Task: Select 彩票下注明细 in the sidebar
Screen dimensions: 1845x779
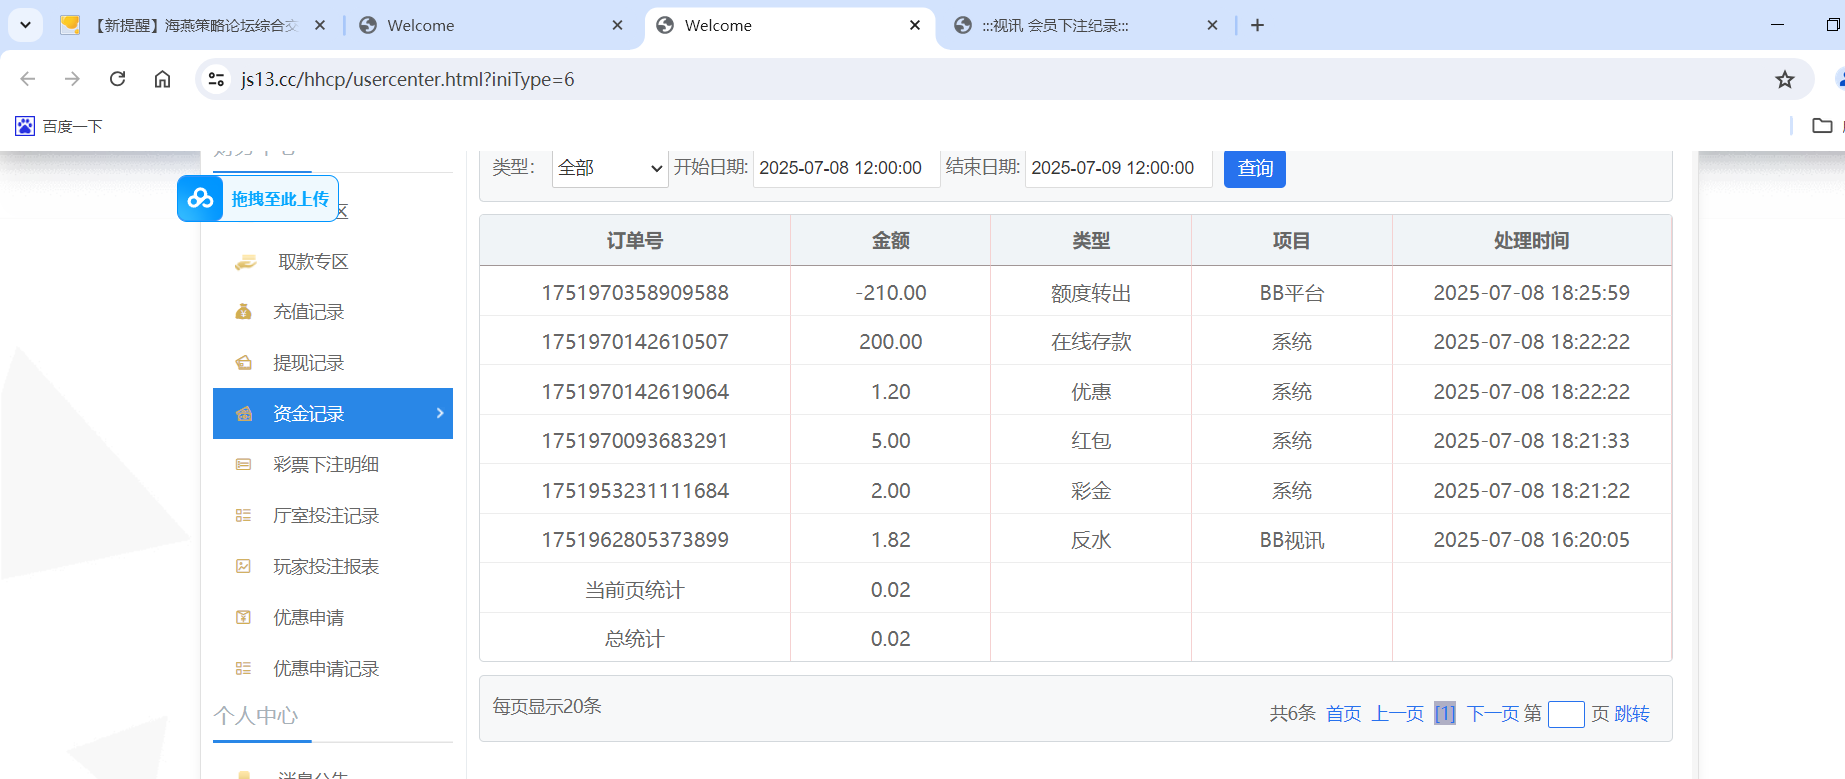Action: (325, 465)
